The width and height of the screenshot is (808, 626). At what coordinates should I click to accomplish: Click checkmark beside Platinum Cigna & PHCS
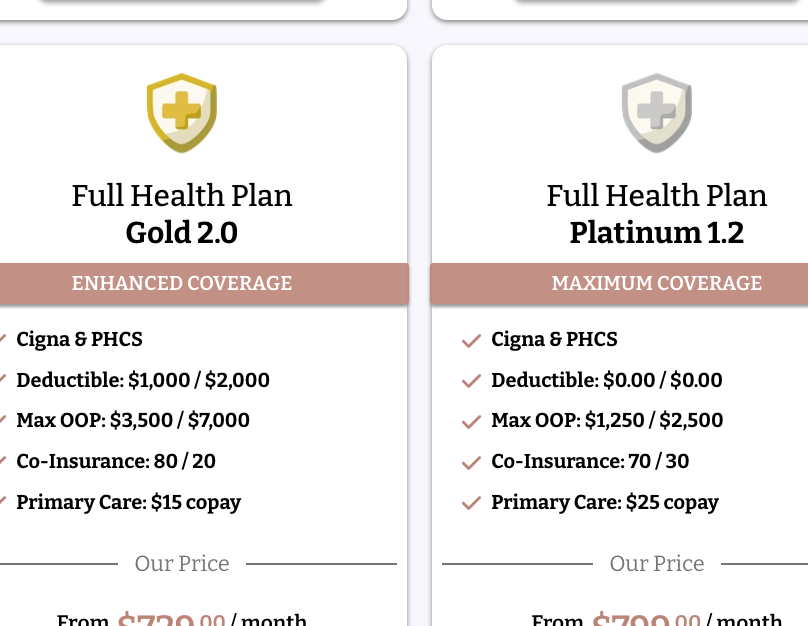[x=471, y=341]
